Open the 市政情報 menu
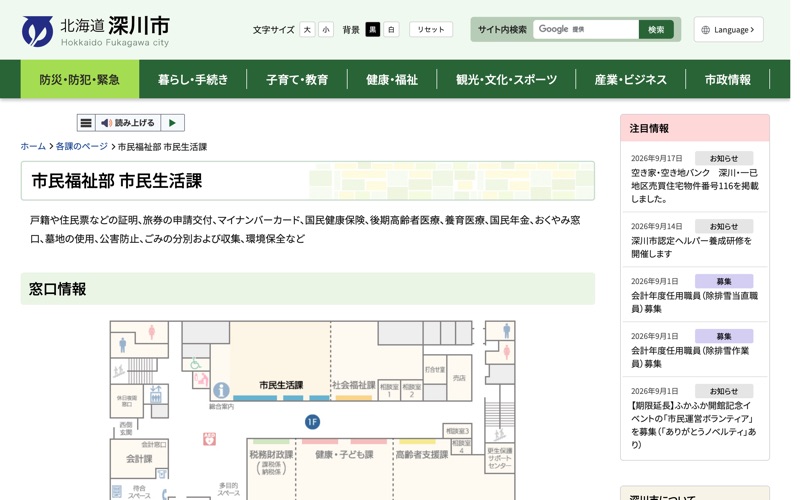800x500 pixels. [728, 79]
